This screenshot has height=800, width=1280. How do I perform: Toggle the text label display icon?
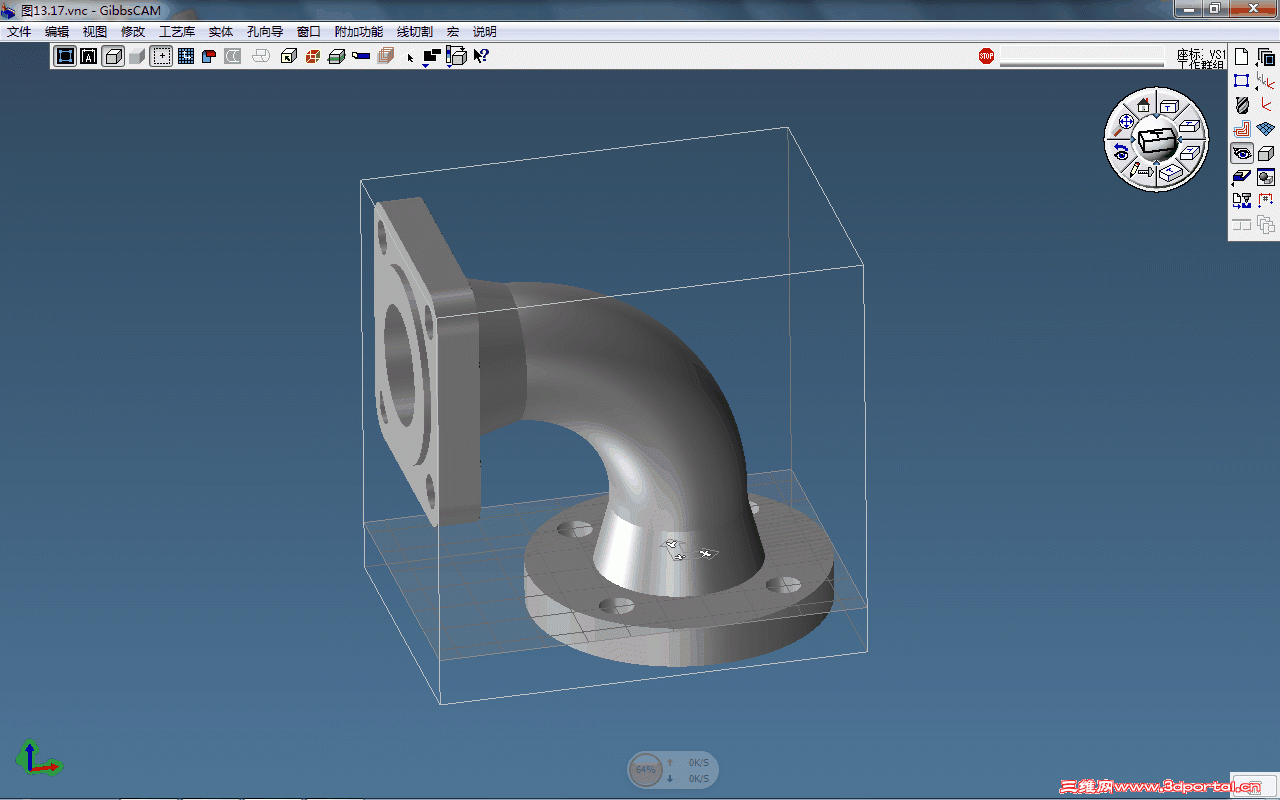click(89, 56)
